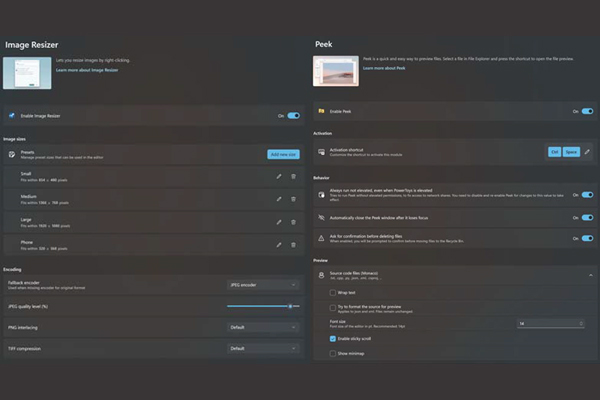This screenshot has height=400, width=600.
Task: Open Learn more about Peek link
Action: tap(384, 68)
